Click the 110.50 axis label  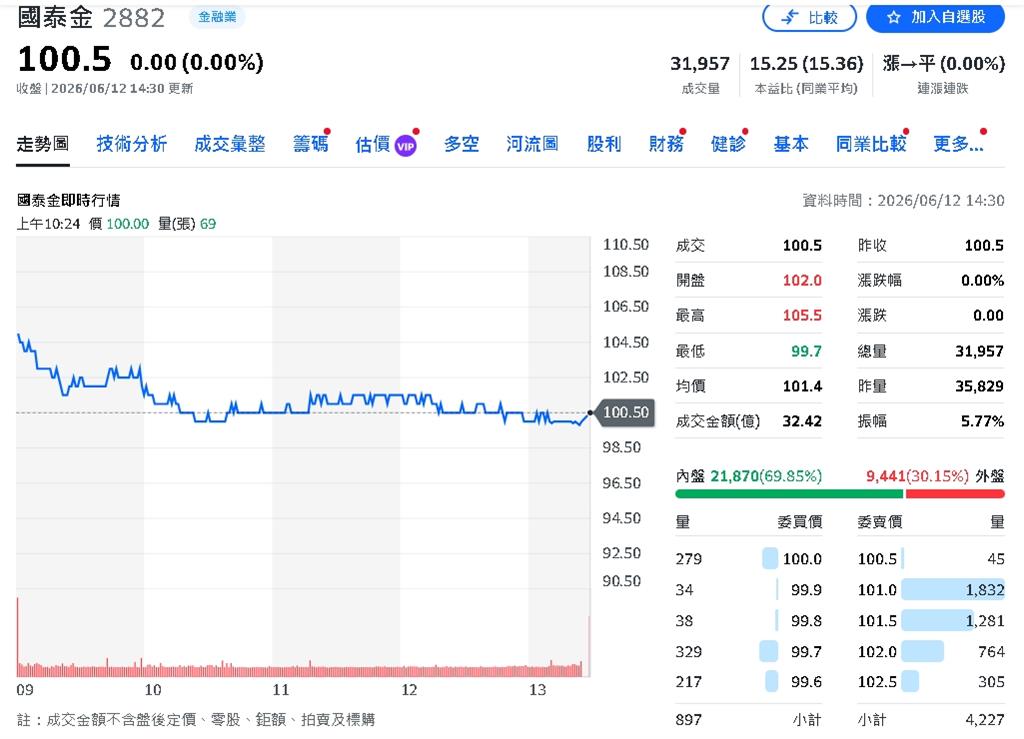point(626,245)
